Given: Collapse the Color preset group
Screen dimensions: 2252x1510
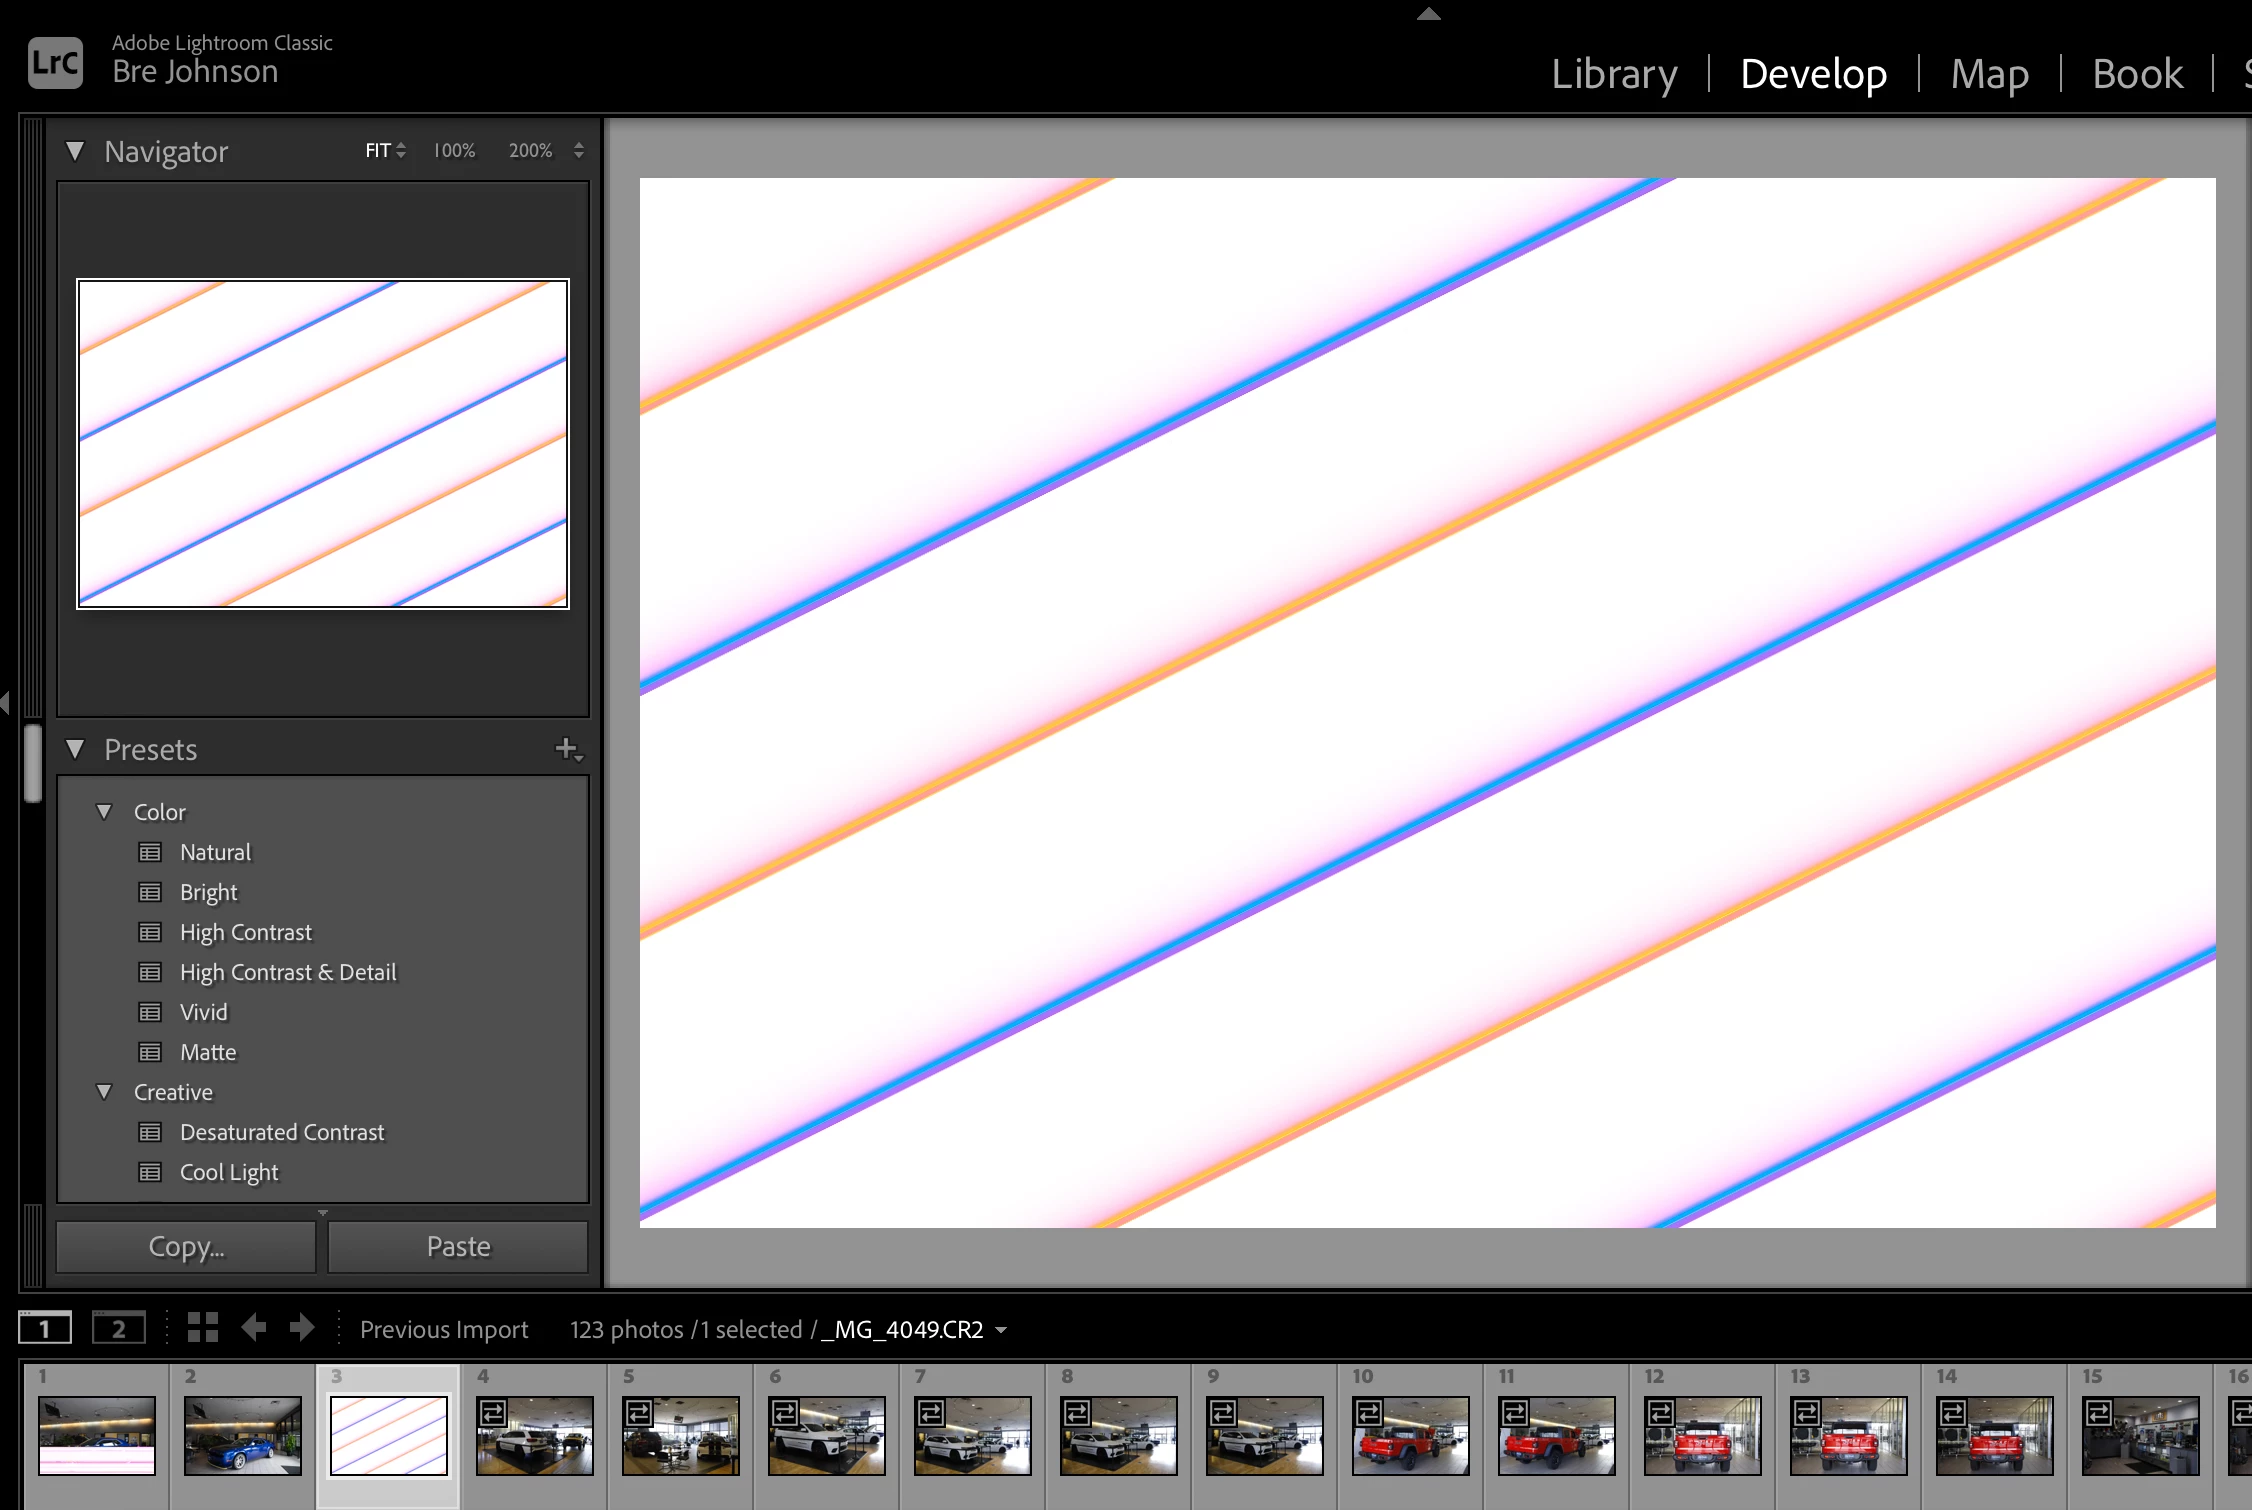Looking at the screenshot, I should coord(104,811).
